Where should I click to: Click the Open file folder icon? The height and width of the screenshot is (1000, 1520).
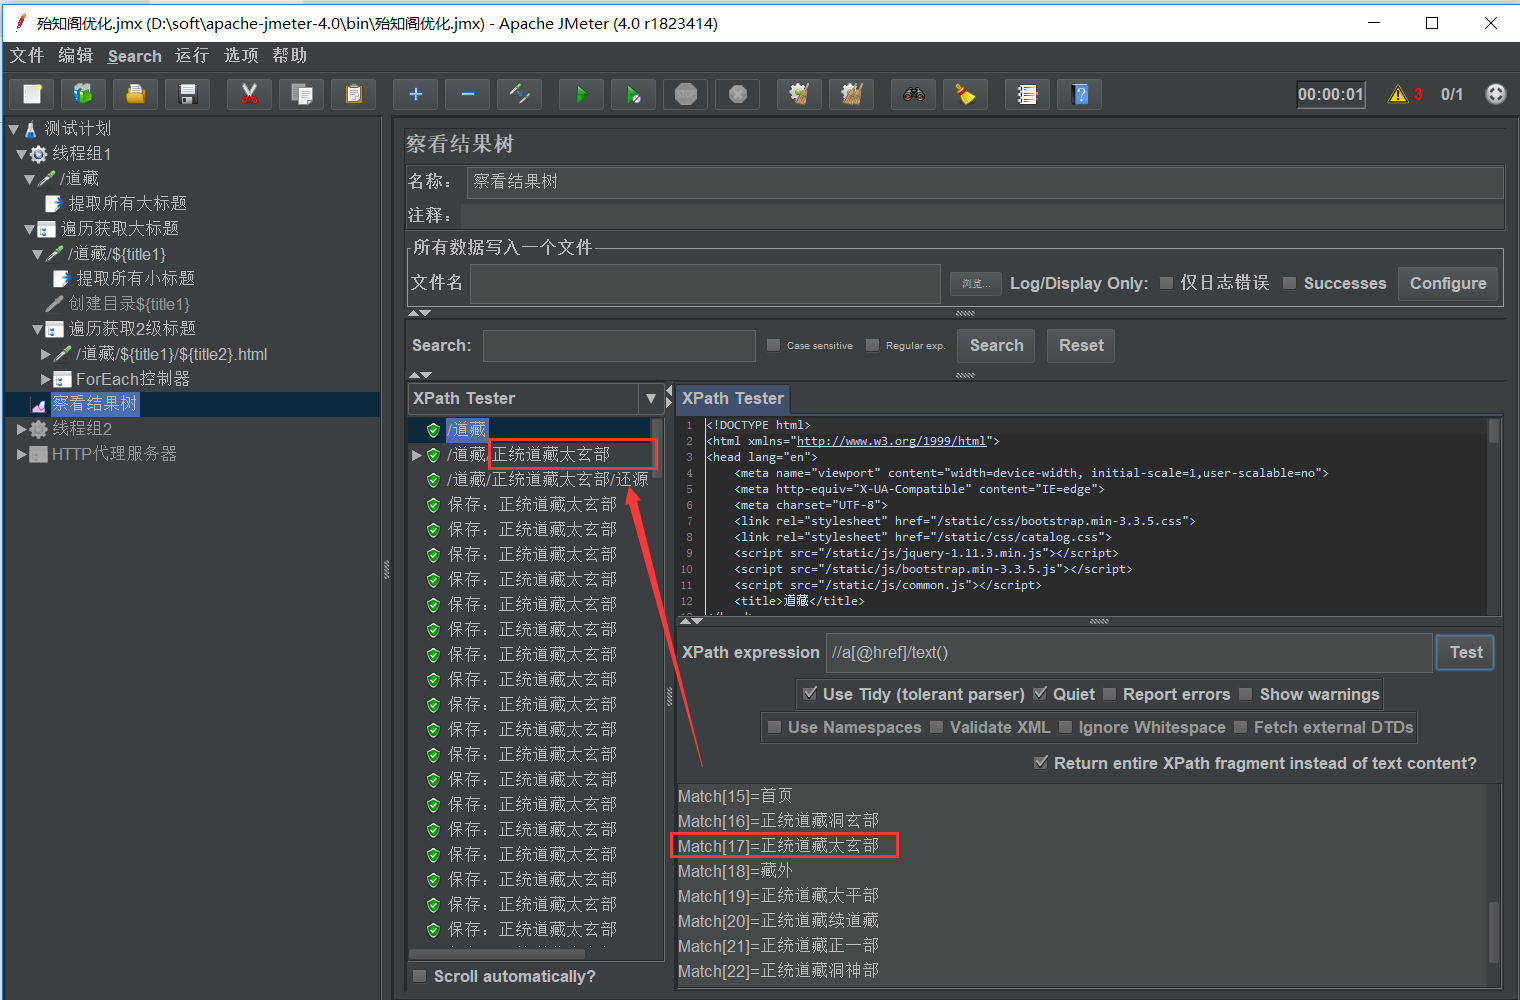point(135,94)
